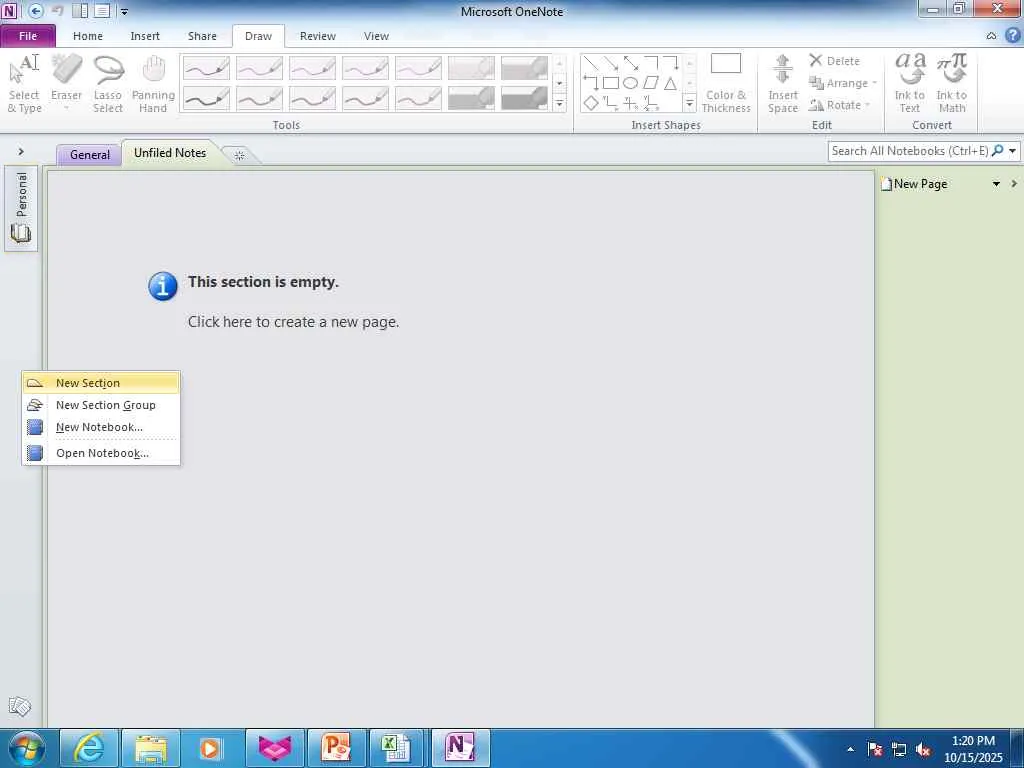The width and height of the screenshot is (1024, 768).
Task: Insert a diamond shape
Action: (590, 103)
